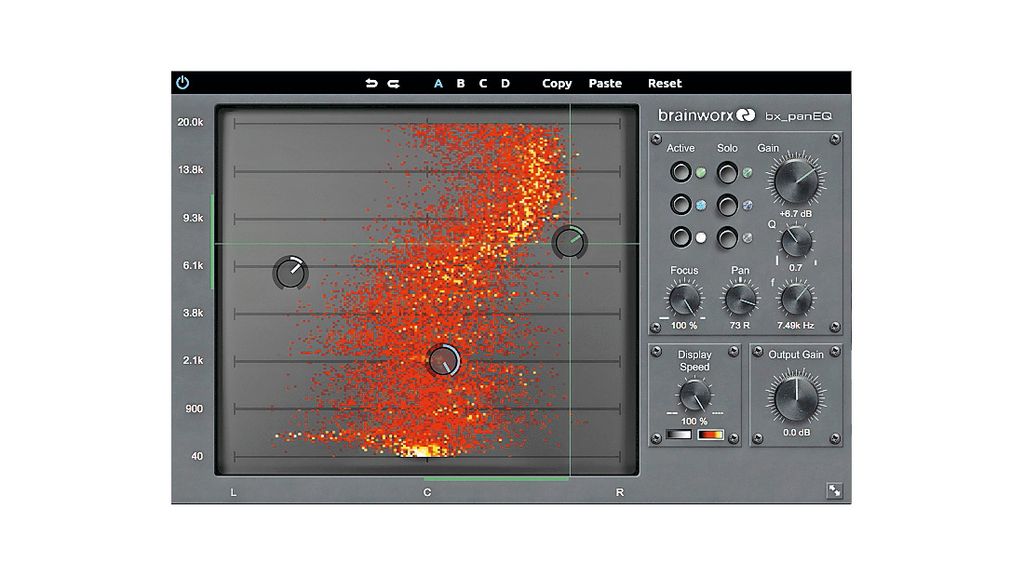The height and width of the screenshot is (576, 1024).
Task: Click the Q knob
Action: [796, 242]
